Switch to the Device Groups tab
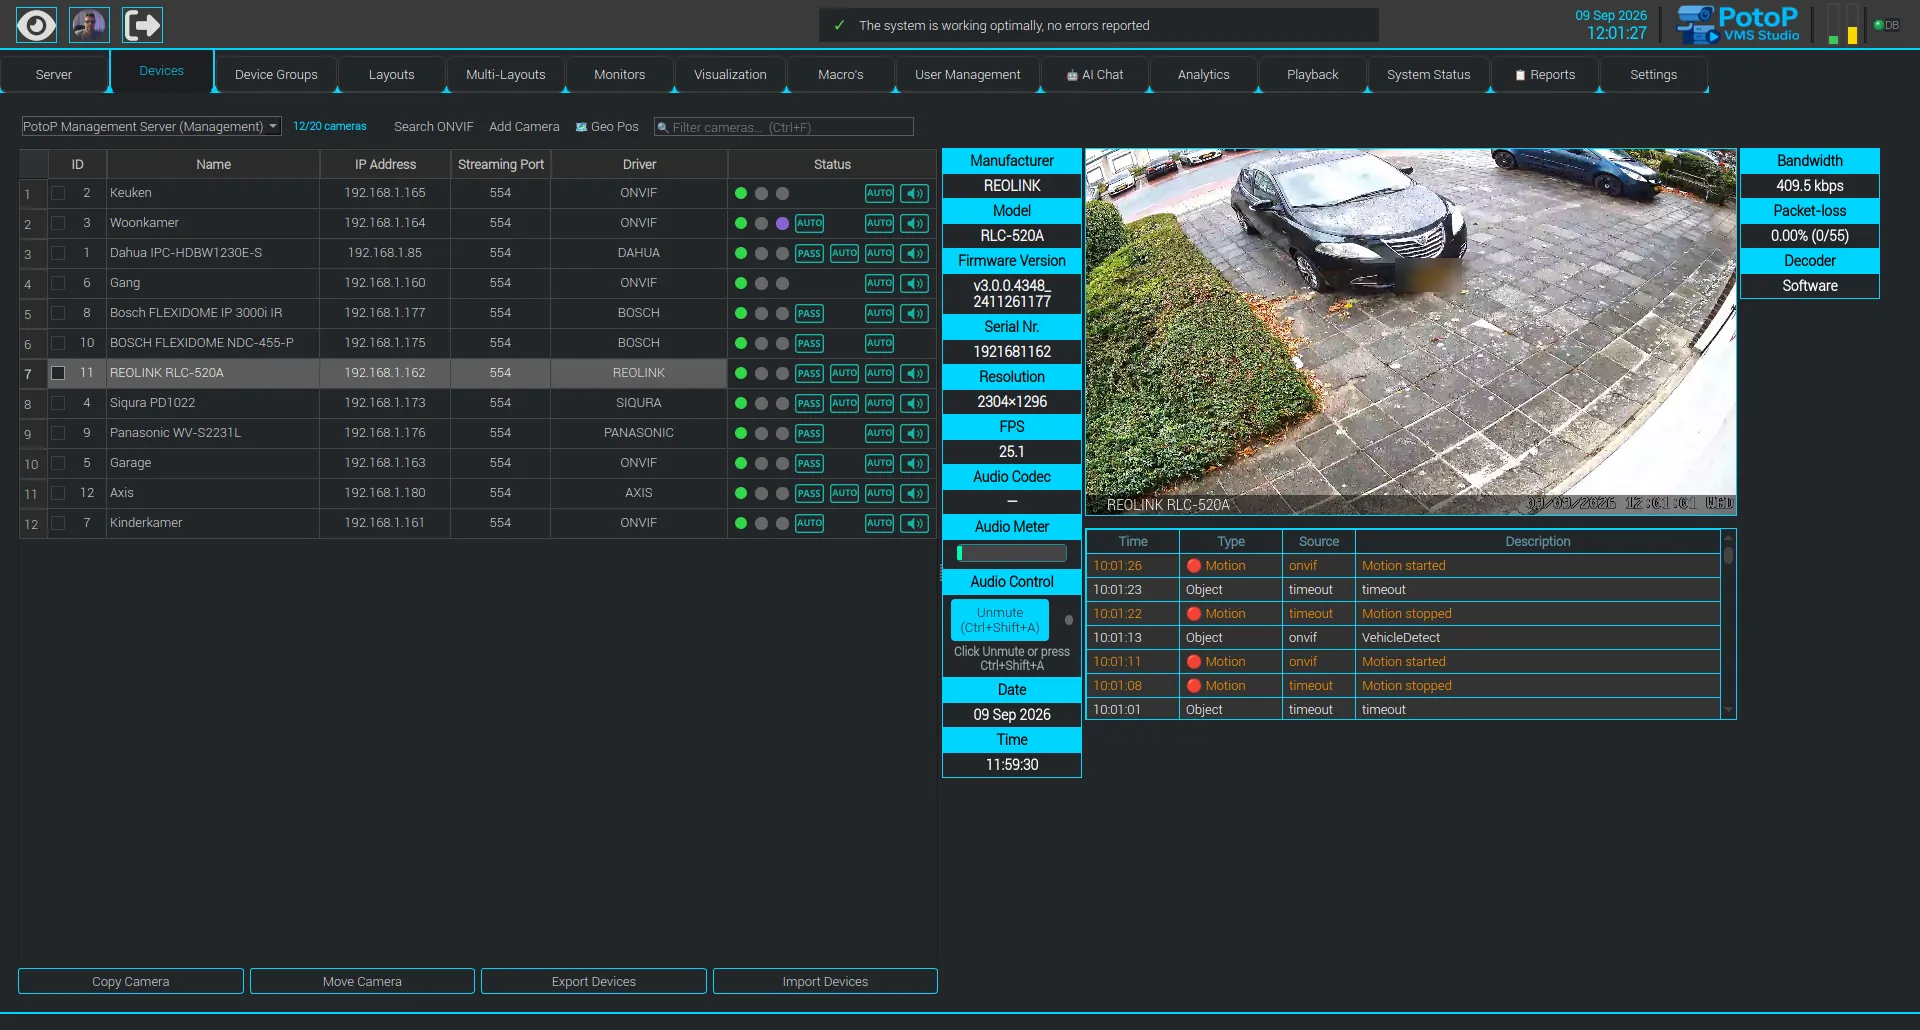The image size is (1920, 1030). point(276,75)
